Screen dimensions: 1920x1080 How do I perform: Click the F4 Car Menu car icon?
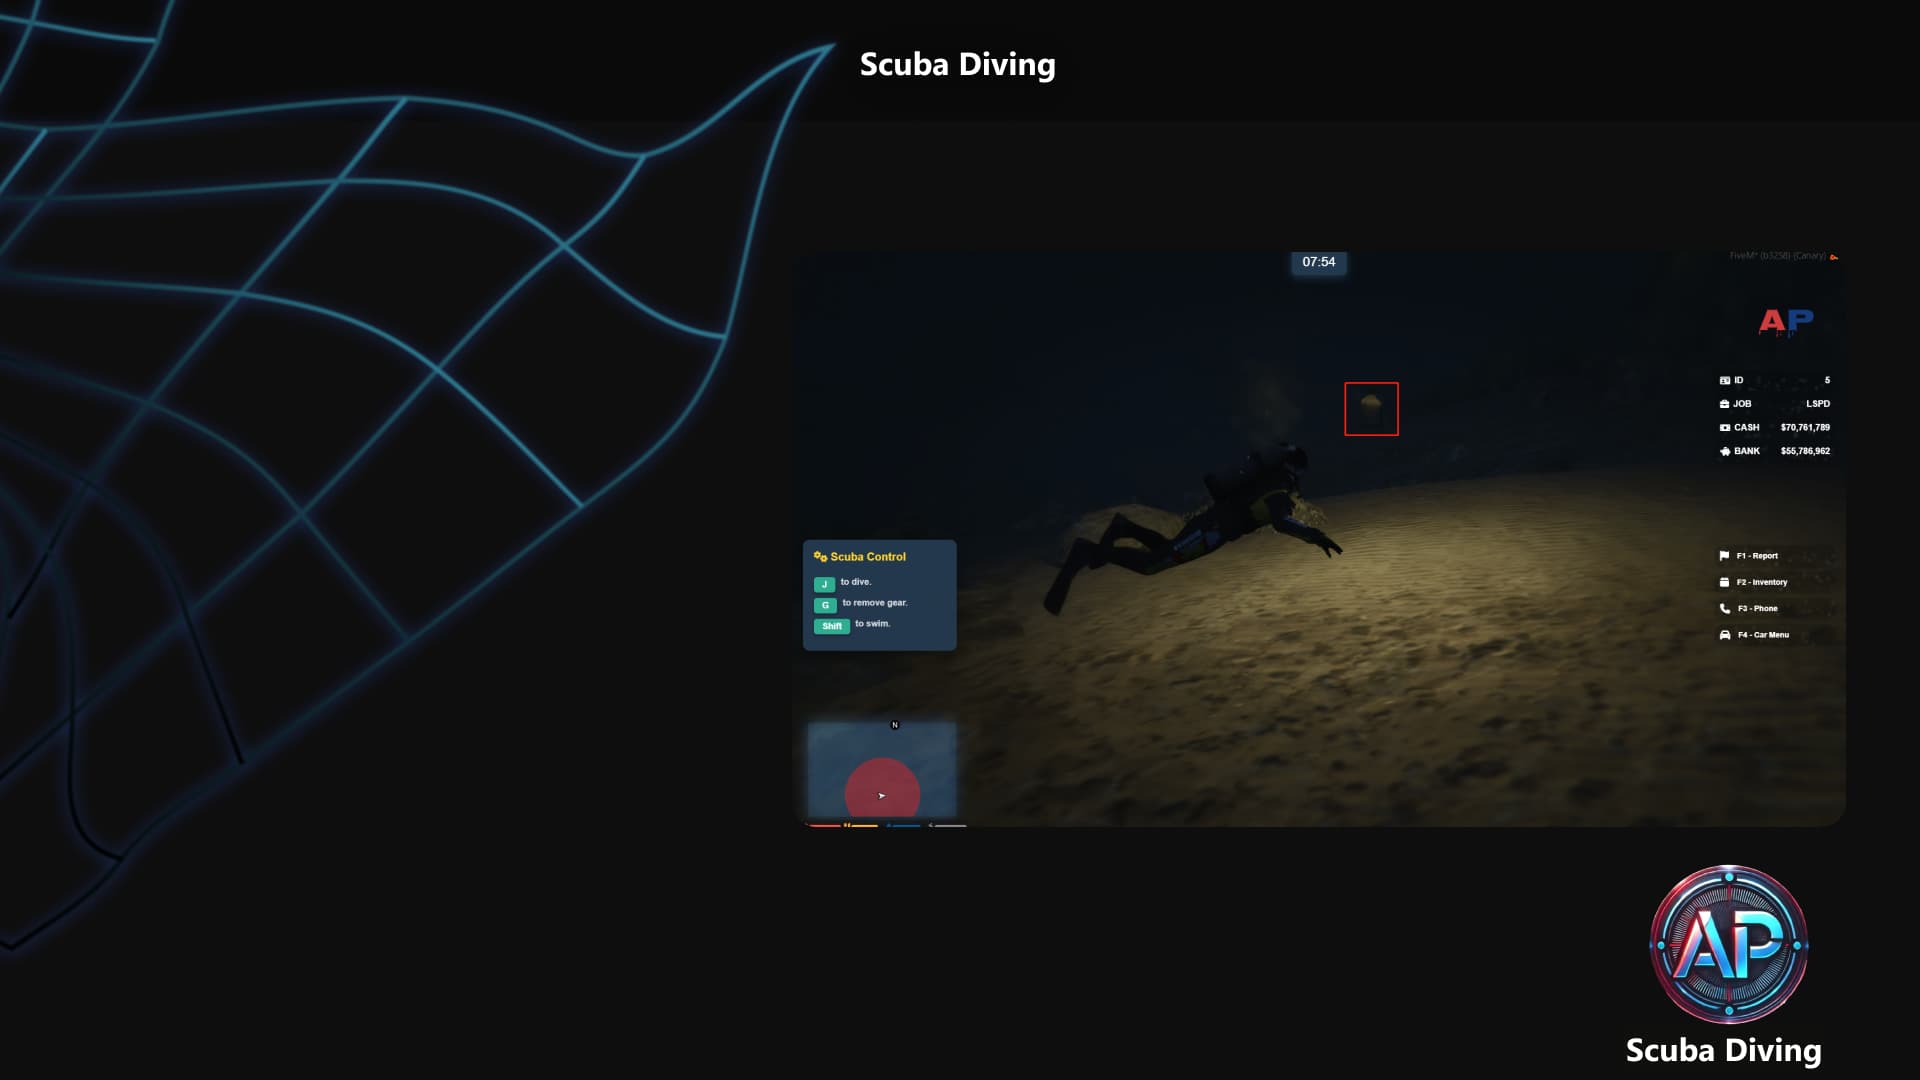pos(1724,635)
